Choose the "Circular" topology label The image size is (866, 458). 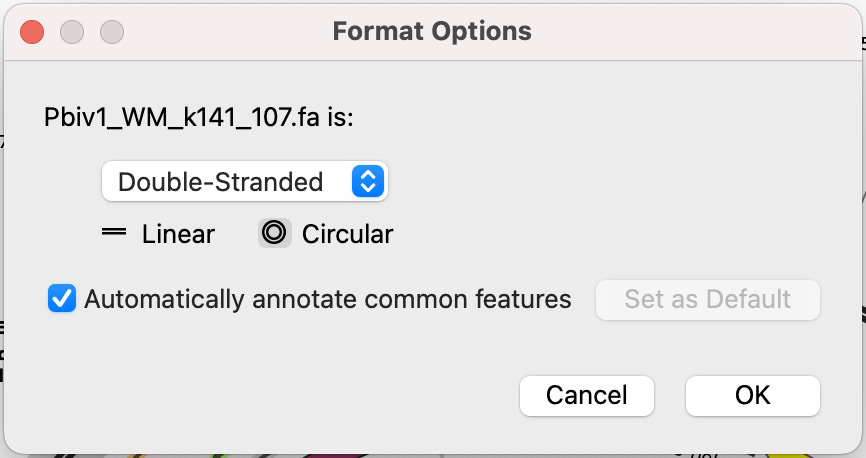click(x=347, y=234)
